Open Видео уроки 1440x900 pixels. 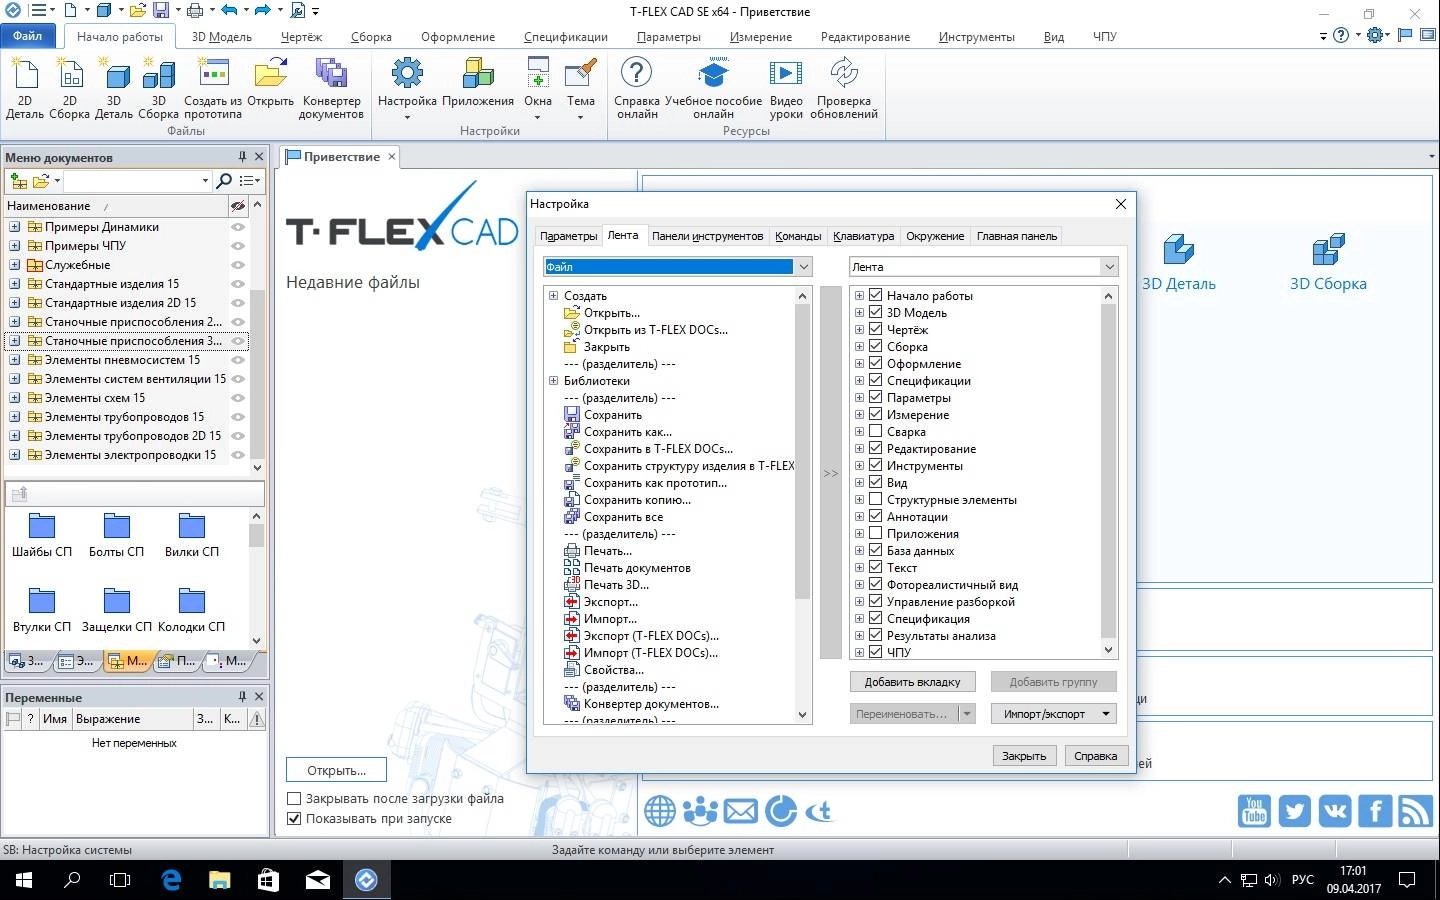click(786, 88)
